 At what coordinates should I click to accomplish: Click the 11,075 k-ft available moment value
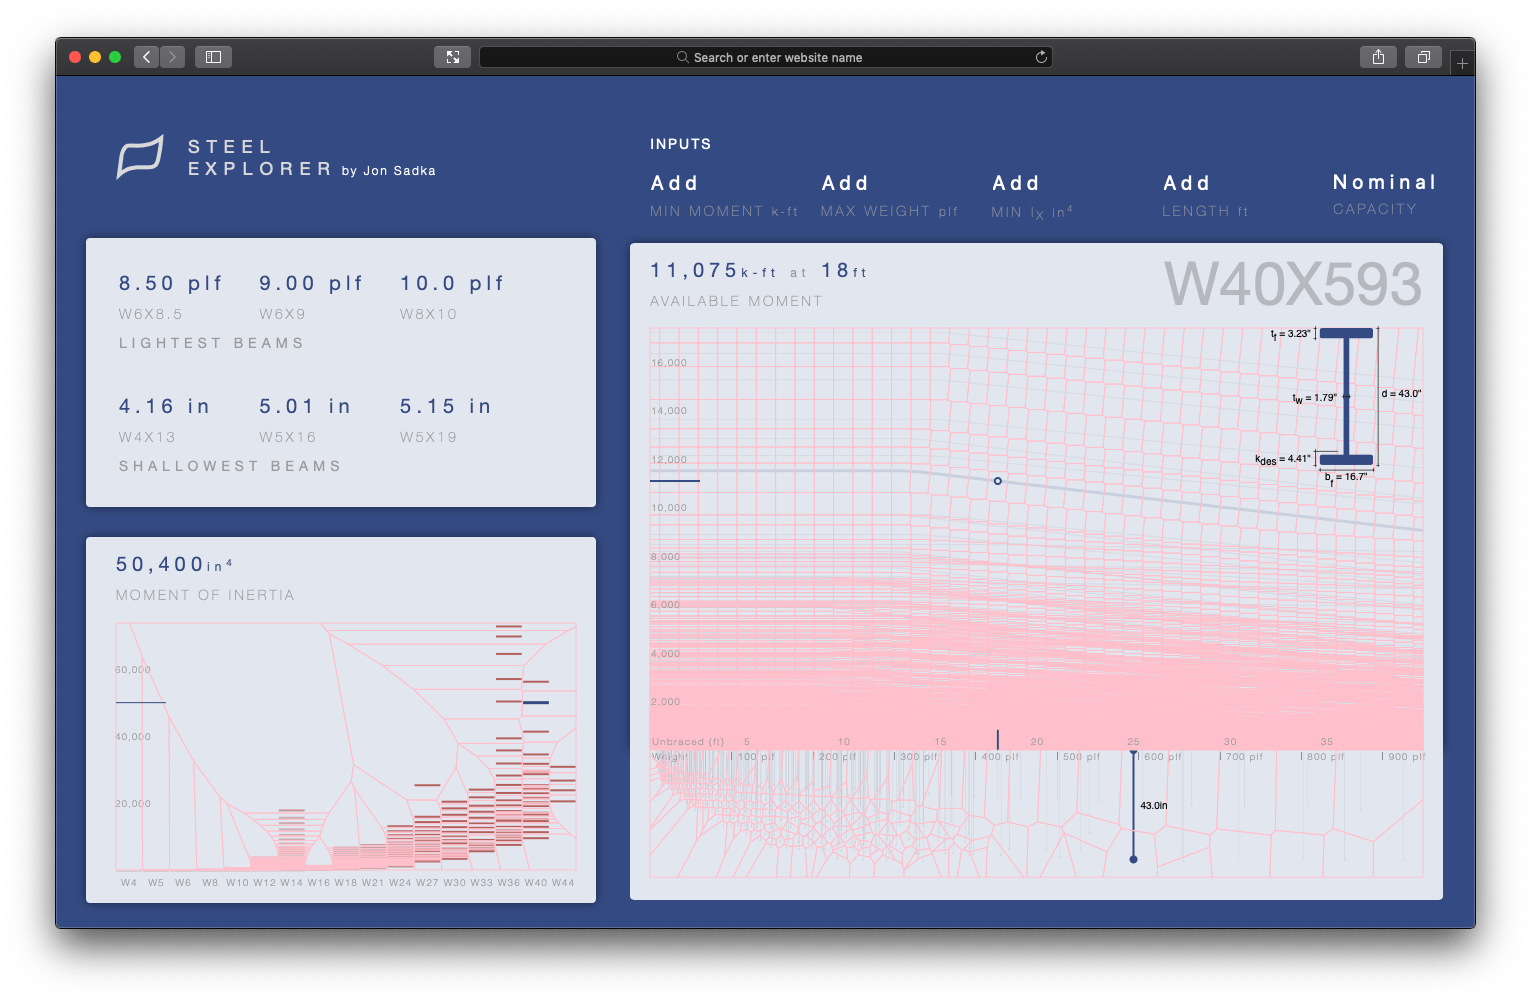coord(713,271)
